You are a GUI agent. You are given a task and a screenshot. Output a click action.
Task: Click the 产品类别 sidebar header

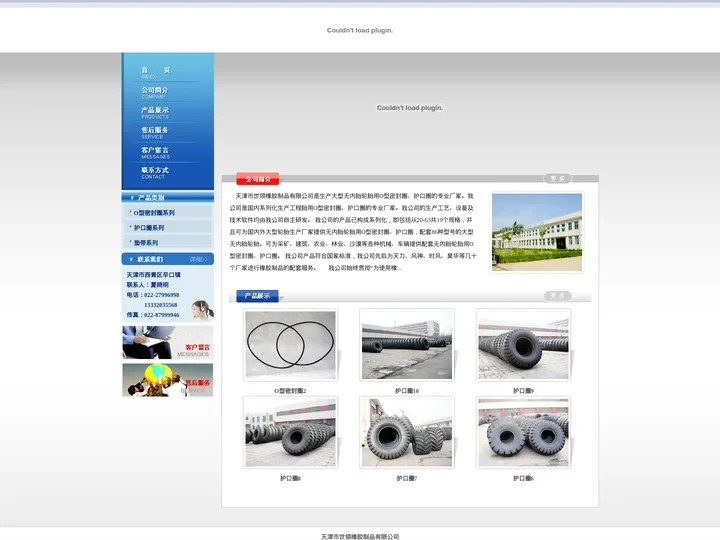(152, 197)
